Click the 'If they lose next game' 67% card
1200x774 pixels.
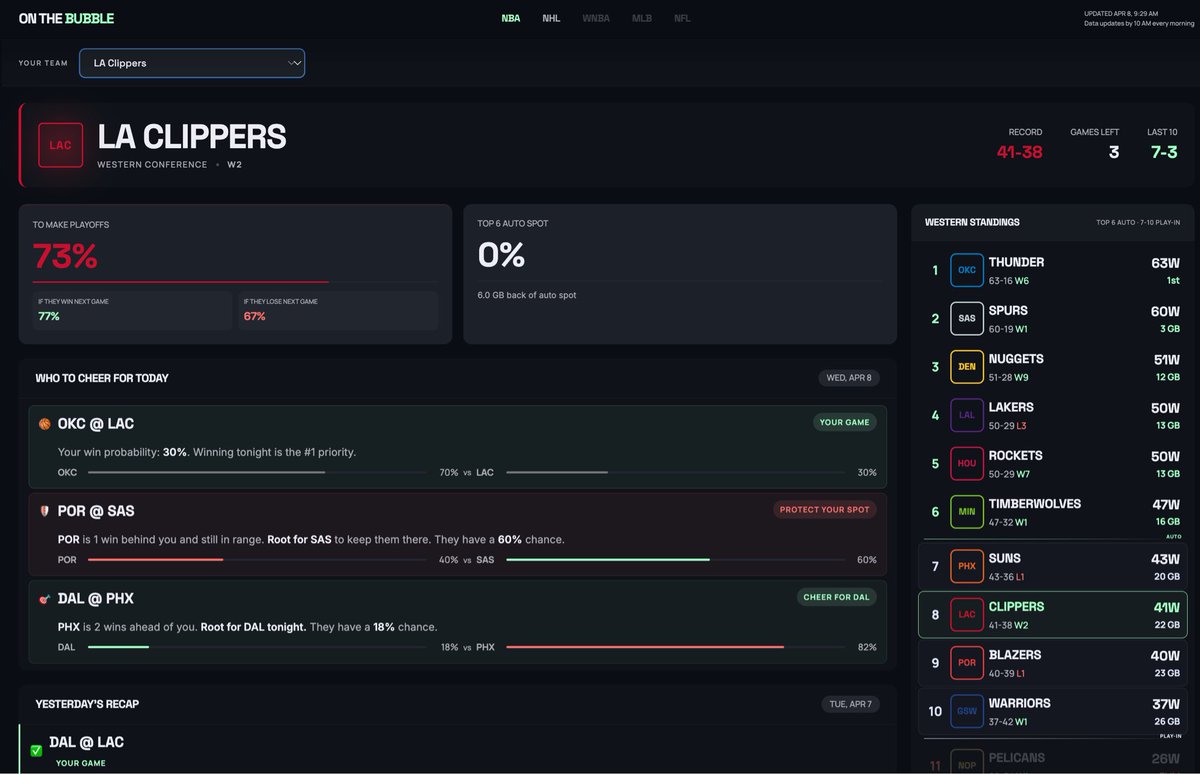point(338,311)
